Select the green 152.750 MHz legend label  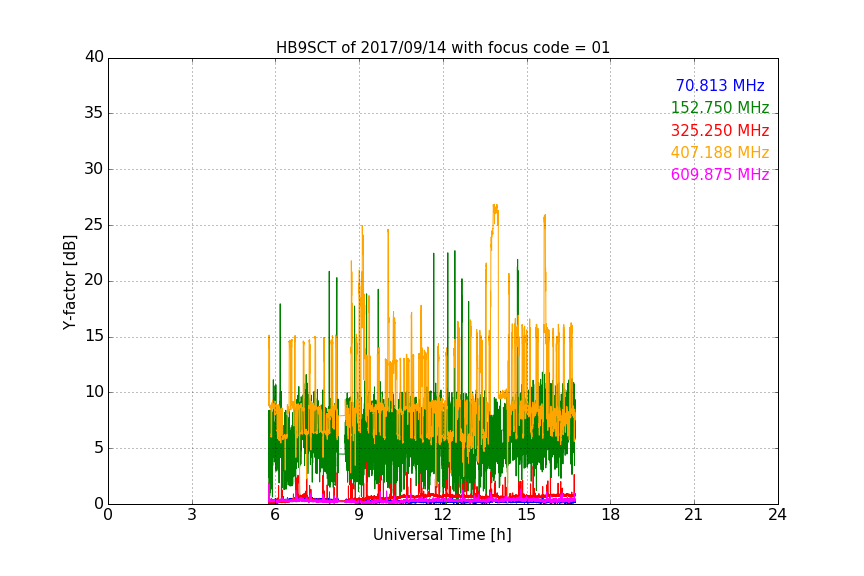720,107
